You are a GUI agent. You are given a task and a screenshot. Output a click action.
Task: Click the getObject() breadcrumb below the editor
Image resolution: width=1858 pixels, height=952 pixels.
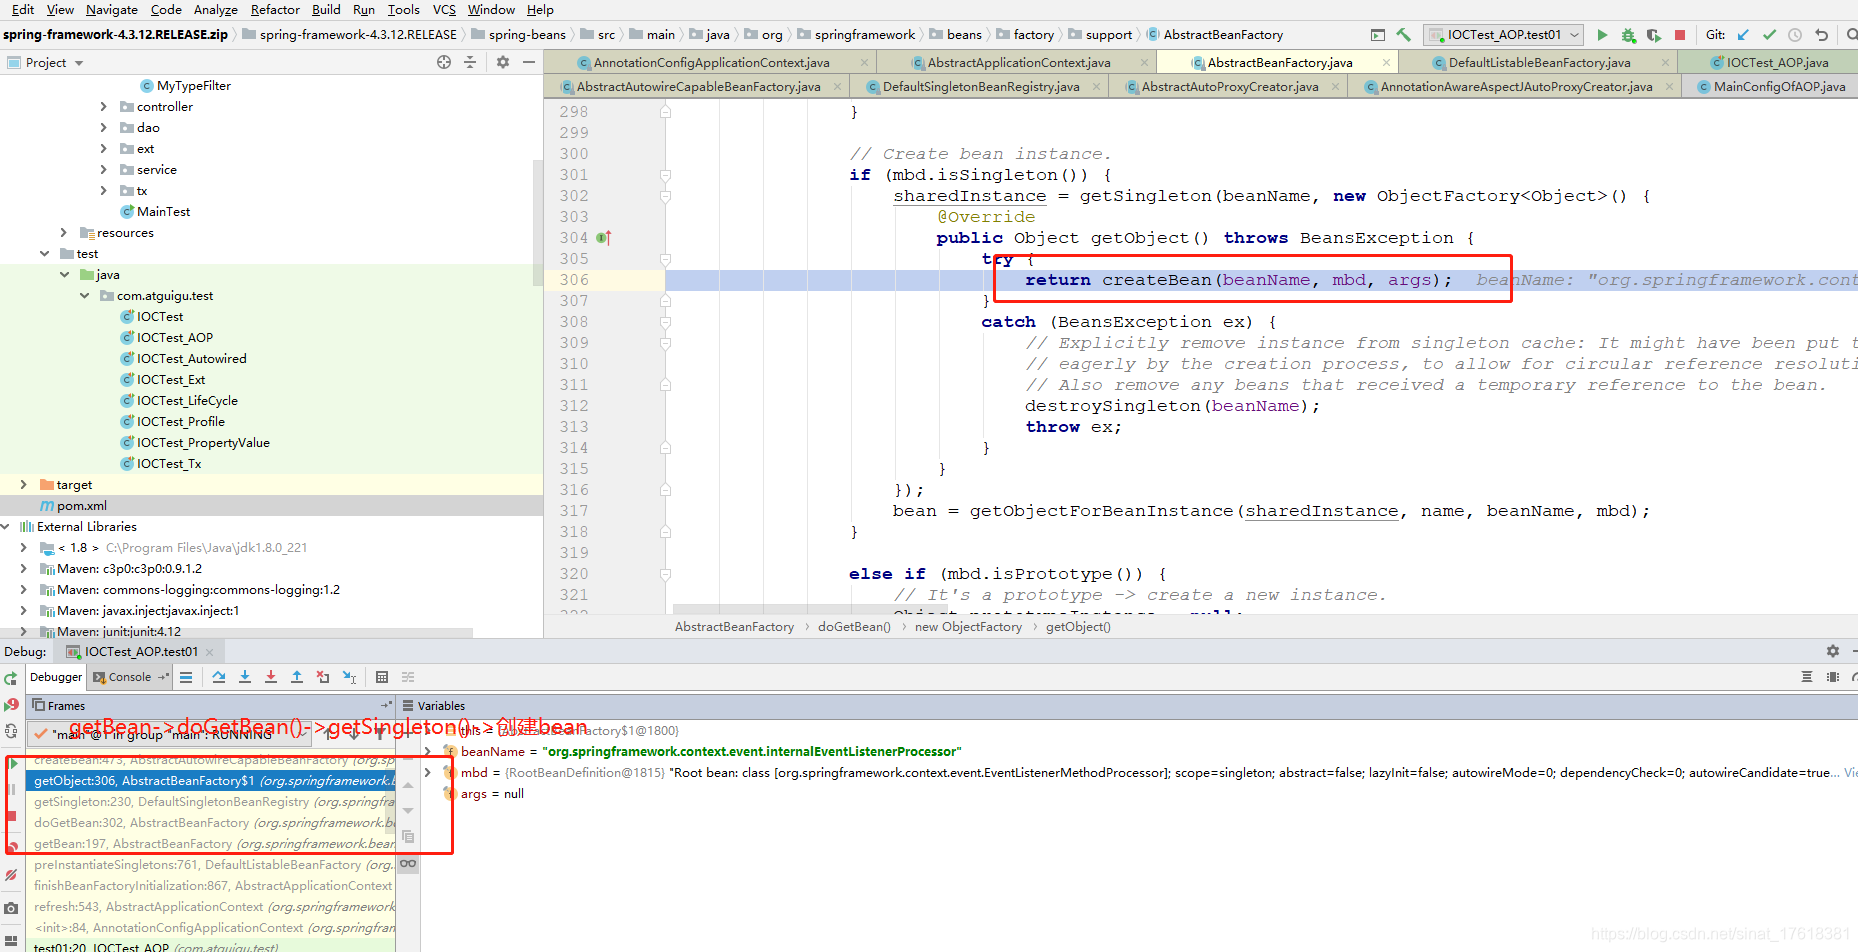point(1078,627)
